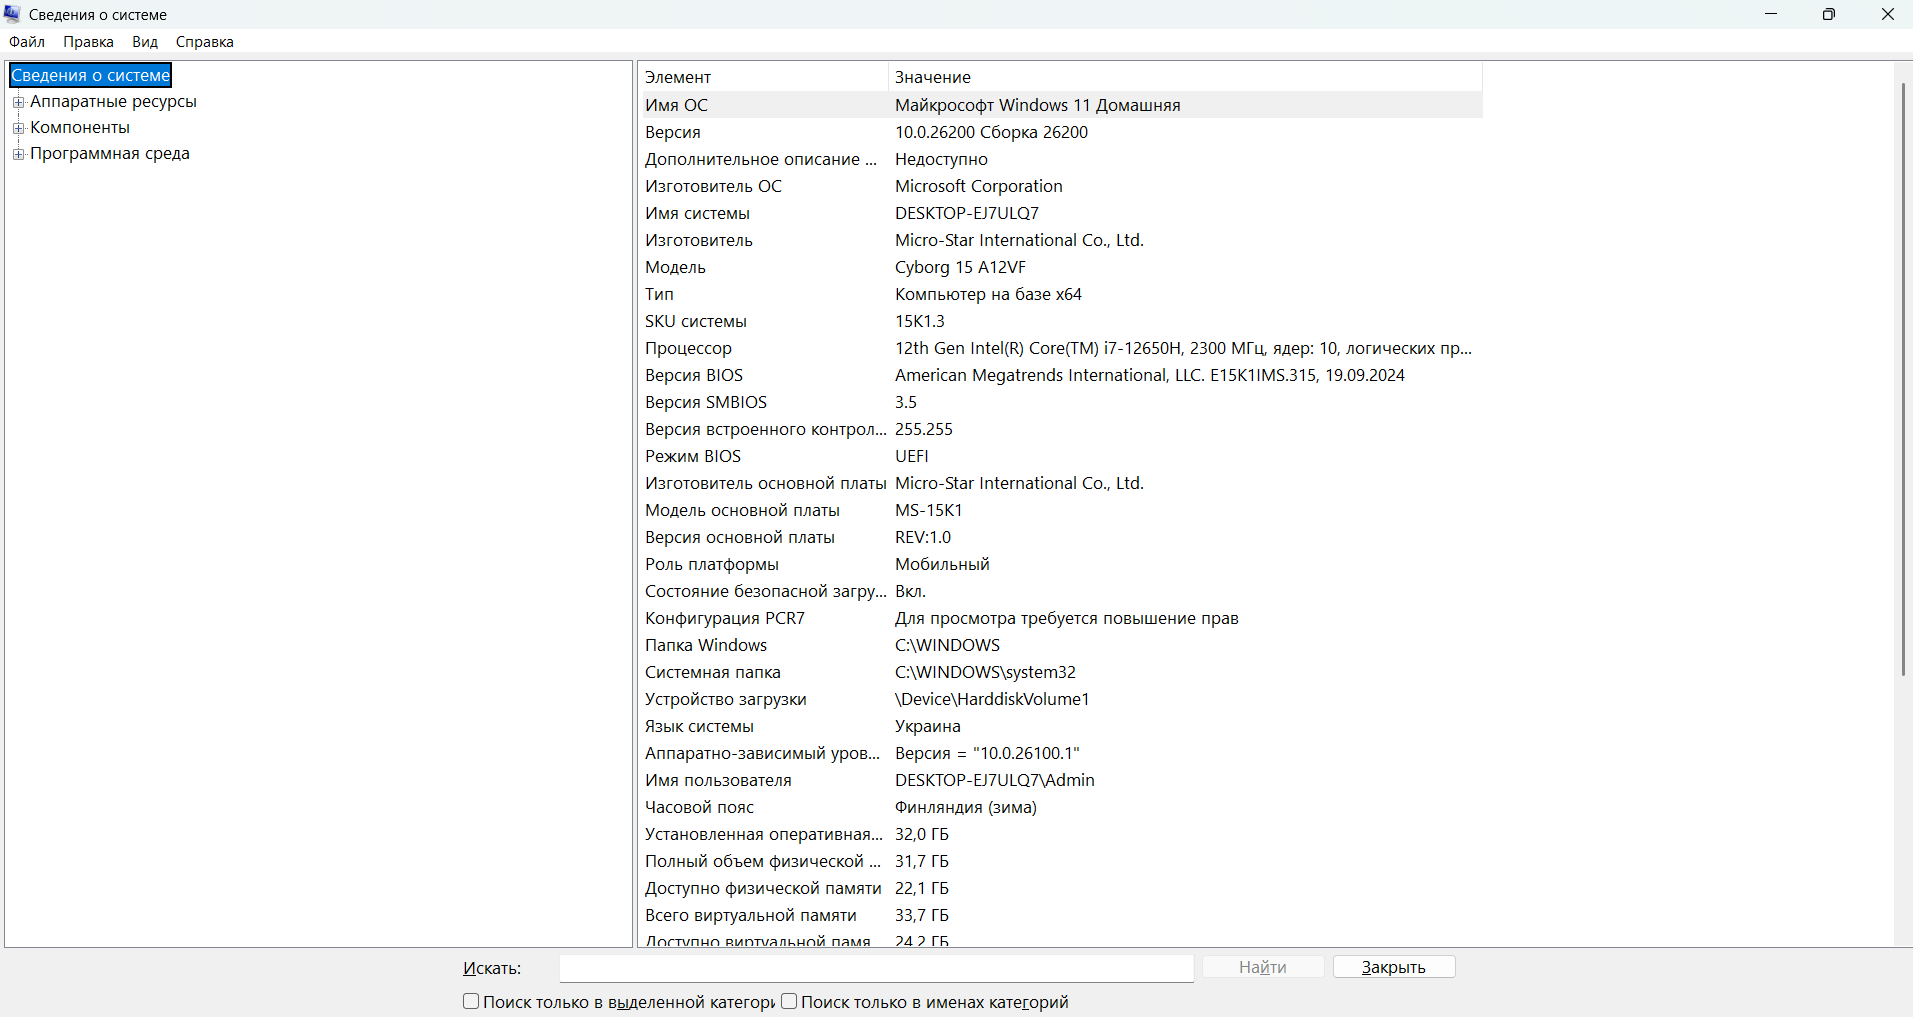Click the Мобильный value
Image resolution: width=1913 pixels, height=1017 pixels.
(x=942, y=564)
